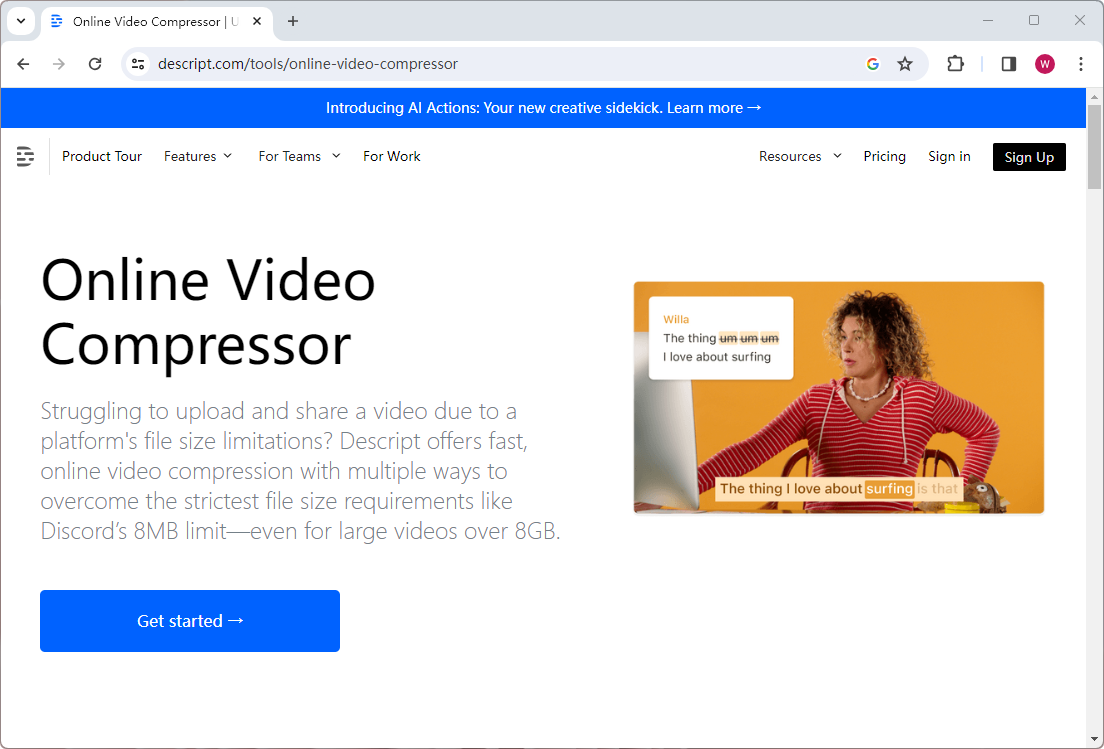Go to the Pricing page

coord(884,156)
